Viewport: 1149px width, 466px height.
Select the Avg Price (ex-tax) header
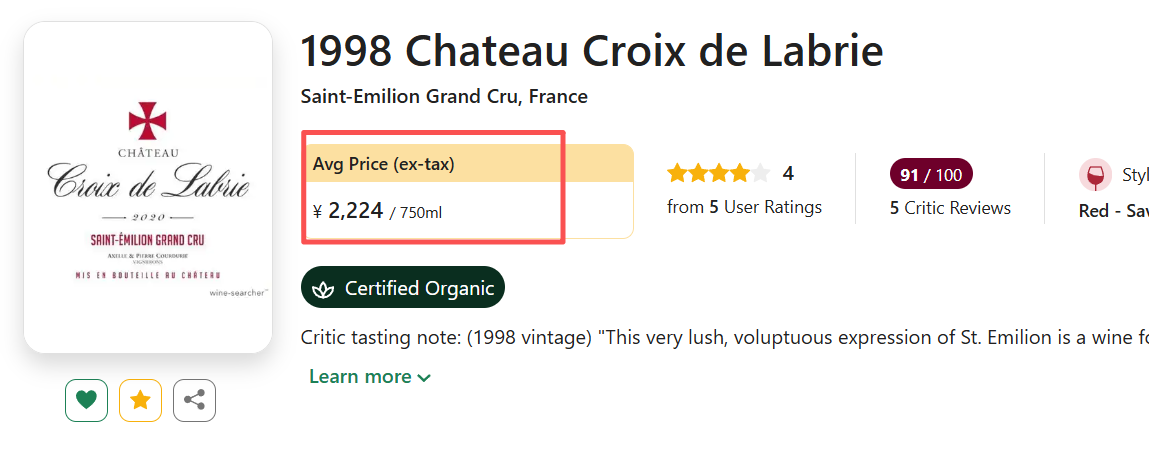point(384,164)
